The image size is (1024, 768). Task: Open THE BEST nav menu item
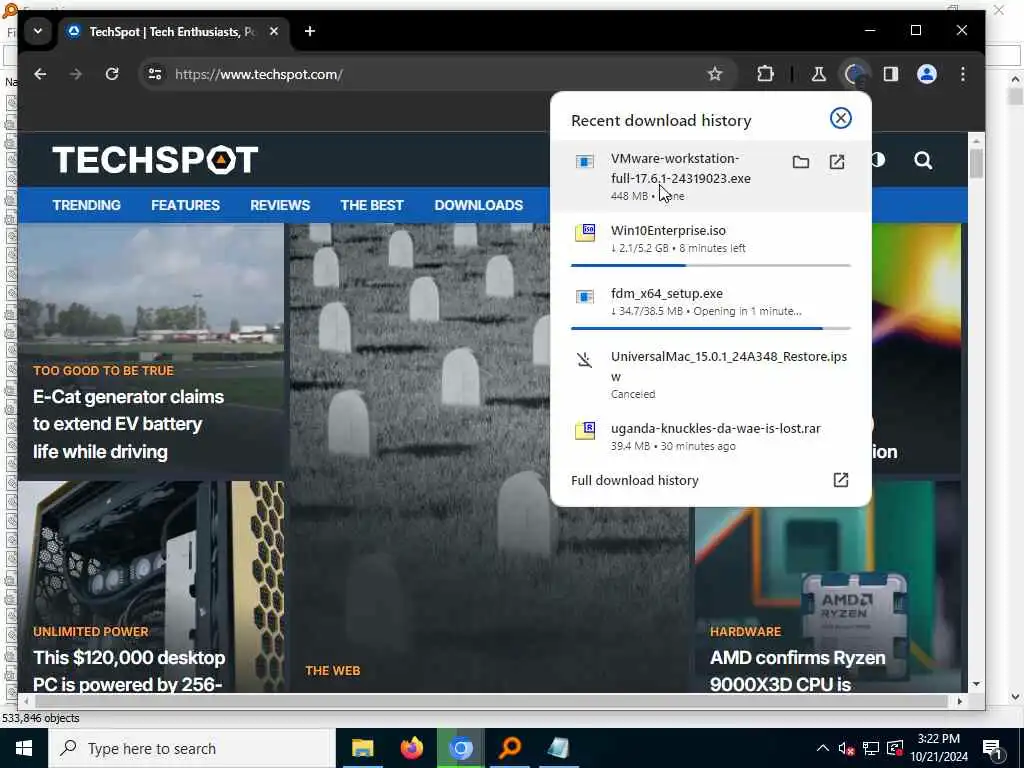click(372, 205)
